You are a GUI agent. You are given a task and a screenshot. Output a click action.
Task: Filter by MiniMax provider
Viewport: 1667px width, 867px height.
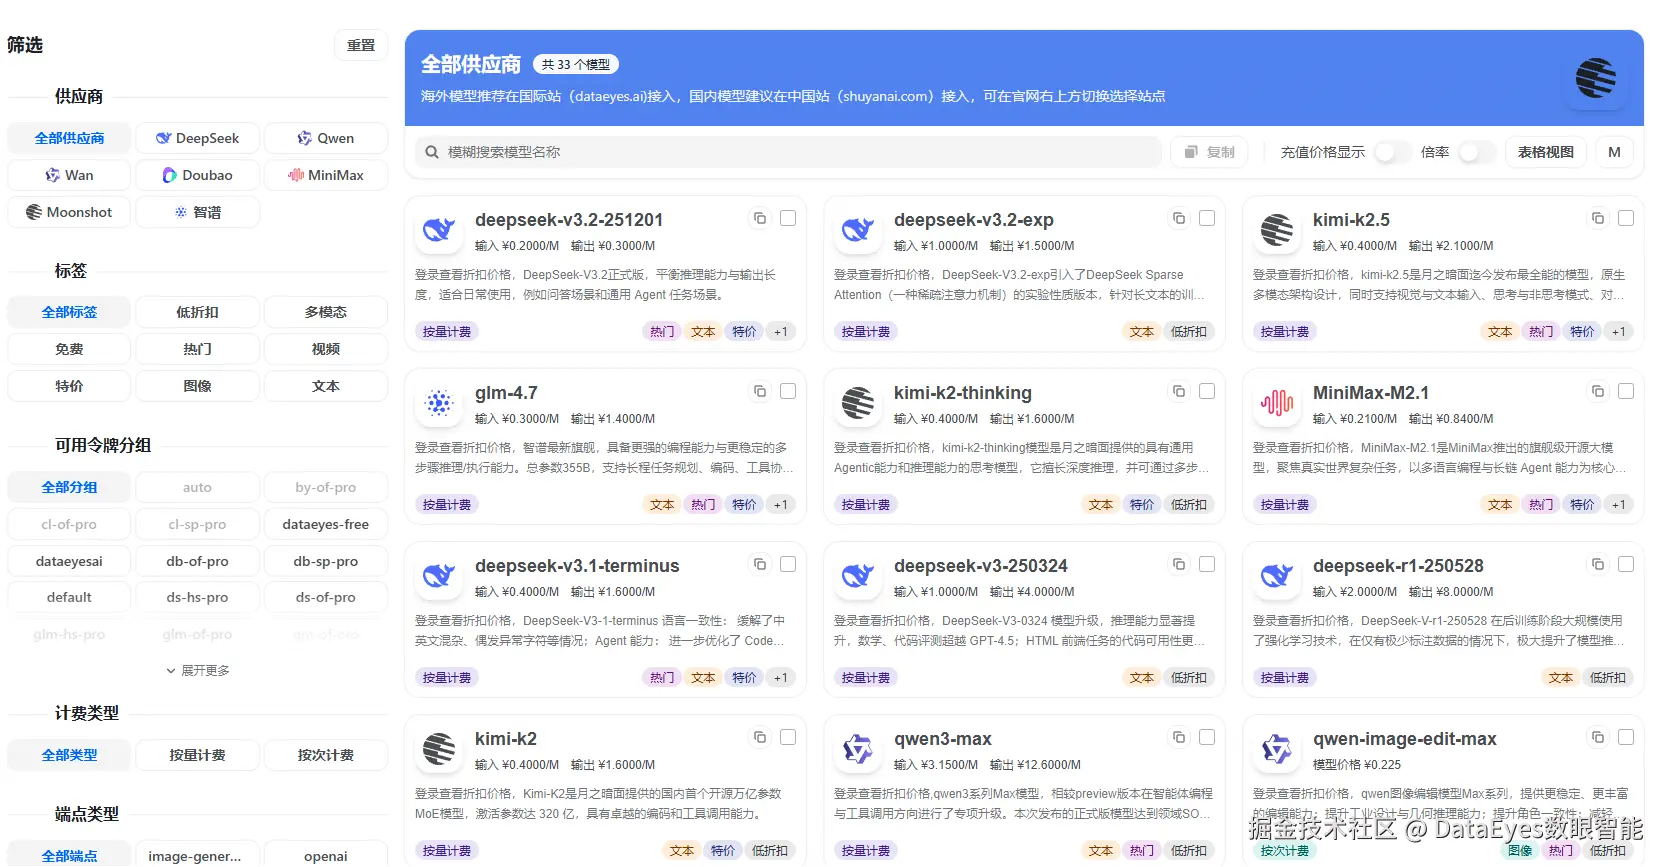click(x=326, y=175)
